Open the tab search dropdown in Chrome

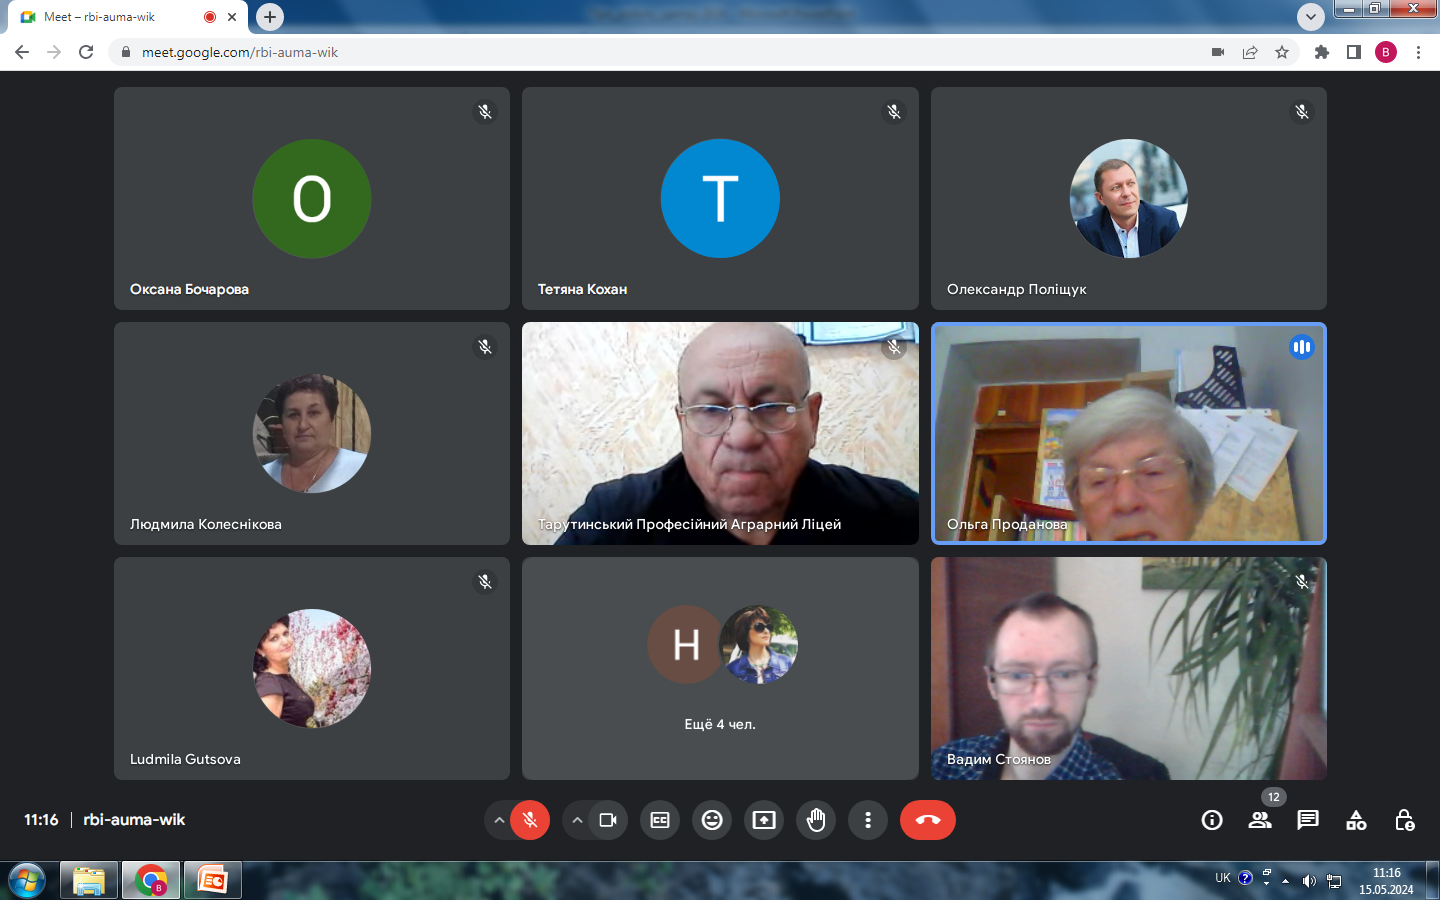point(1310,17)
